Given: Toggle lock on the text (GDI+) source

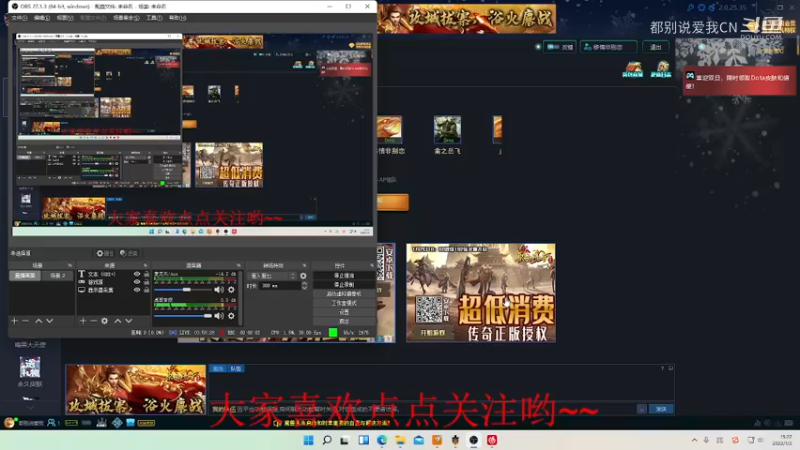Looking at the screenshot, I should (146, 274).
